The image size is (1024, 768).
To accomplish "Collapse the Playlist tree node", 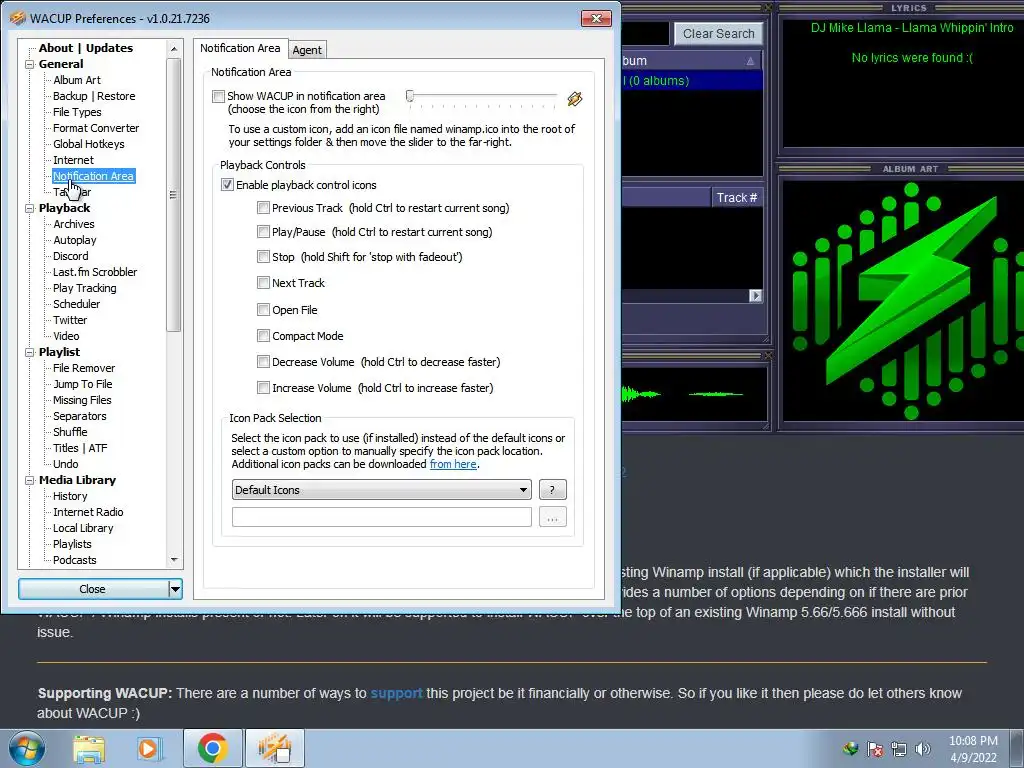I will (x=29, y=352).
